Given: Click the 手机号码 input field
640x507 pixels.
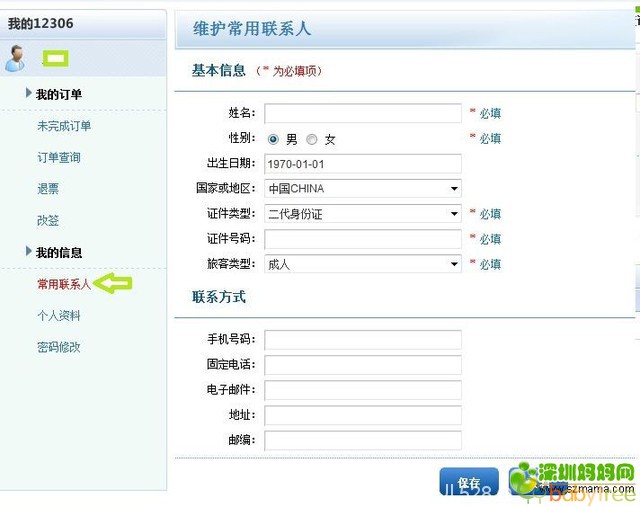Looking at the screenshot, I should click(362, 340).
